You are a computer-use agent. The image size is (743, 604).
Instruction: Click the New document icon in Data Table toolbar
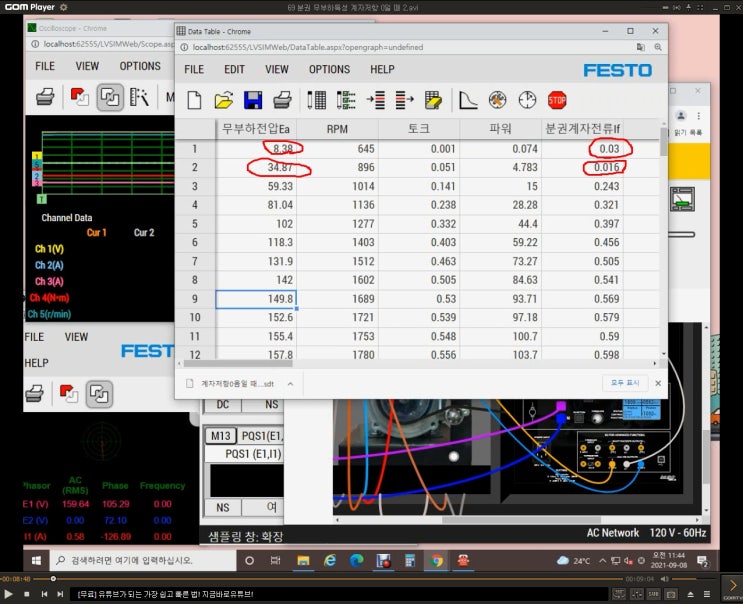(194, 100)
